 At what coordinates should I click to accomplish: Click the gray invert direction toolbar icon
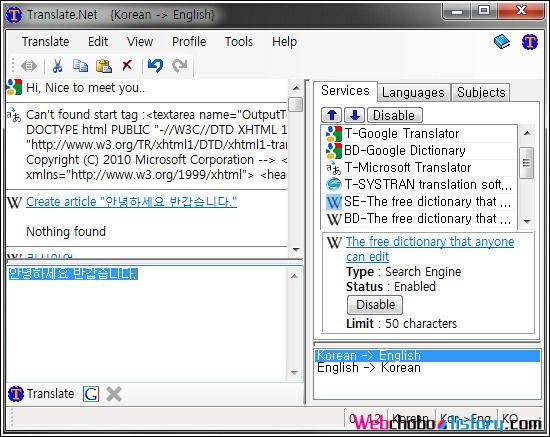click(x=28, y=66)
